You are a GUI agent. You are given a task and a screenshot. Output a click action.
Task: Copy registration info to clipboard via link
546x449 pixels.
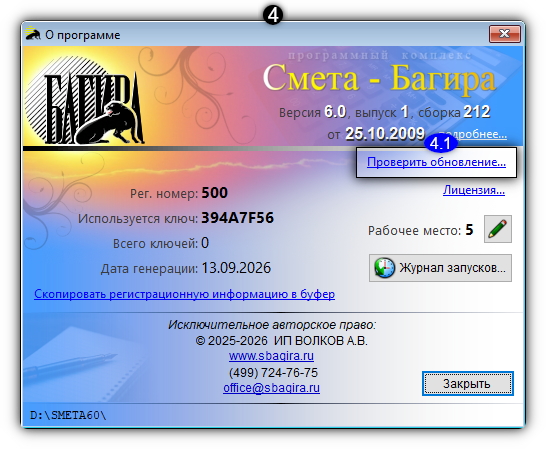pyautogui.click(x=185, y=294)
